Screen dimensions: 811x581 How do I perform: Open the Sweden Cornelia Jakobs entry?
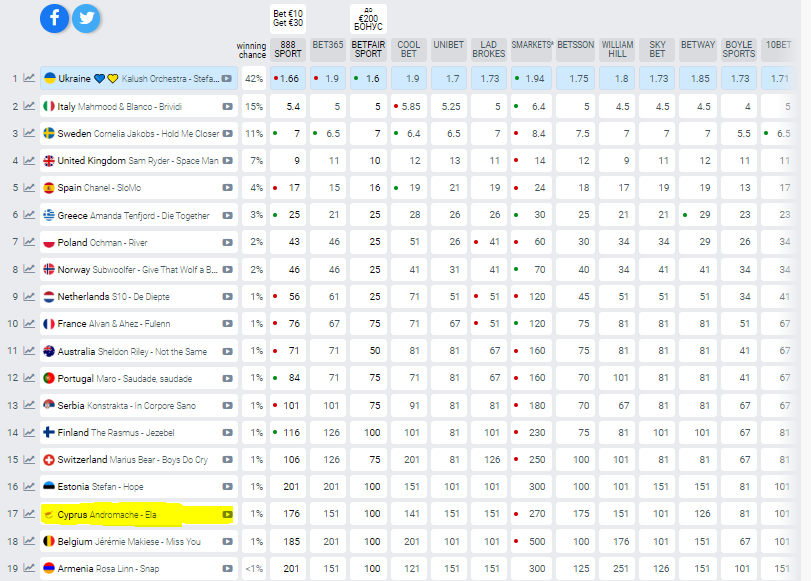(139, 133)
